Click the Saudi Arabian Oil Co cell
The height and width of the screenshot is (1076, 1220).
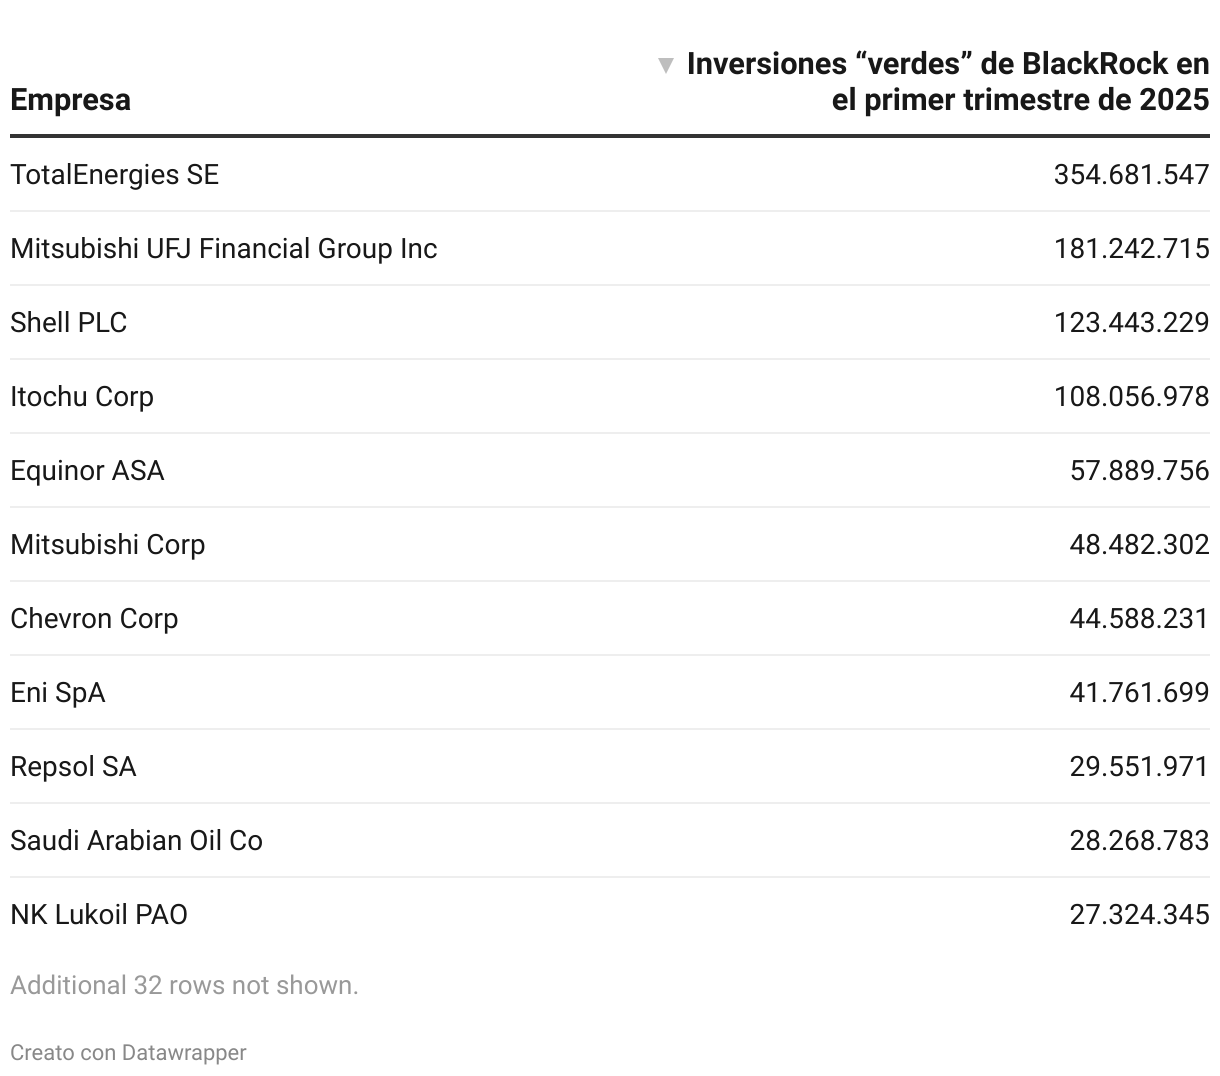137,840
